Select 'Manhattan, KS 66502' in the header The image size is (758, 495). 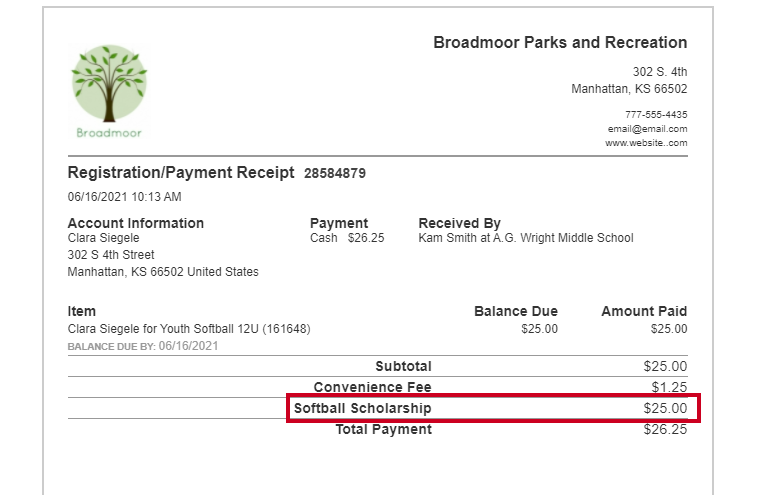pos(629,89)
